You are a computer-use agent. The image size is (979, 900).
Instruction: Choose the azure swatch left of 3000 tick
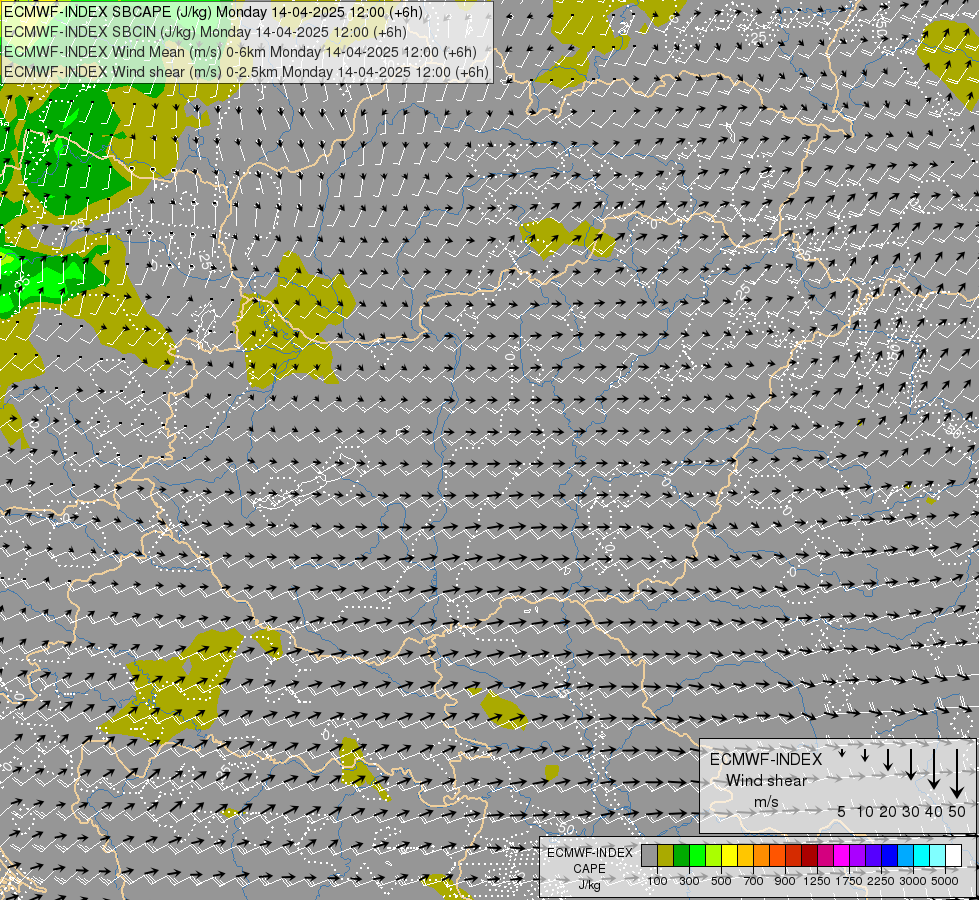click(x=905, y=855)
